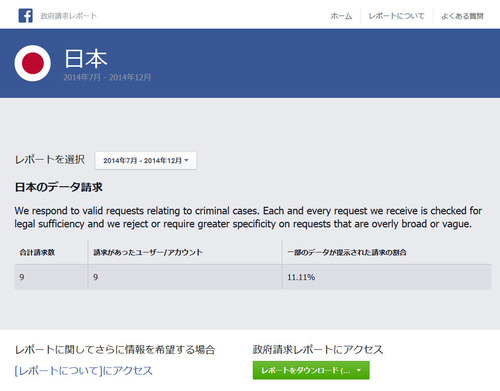Click the 日本のデータ請求 heading
This screenshot has height=391, width=500.
tap(59, 187)
